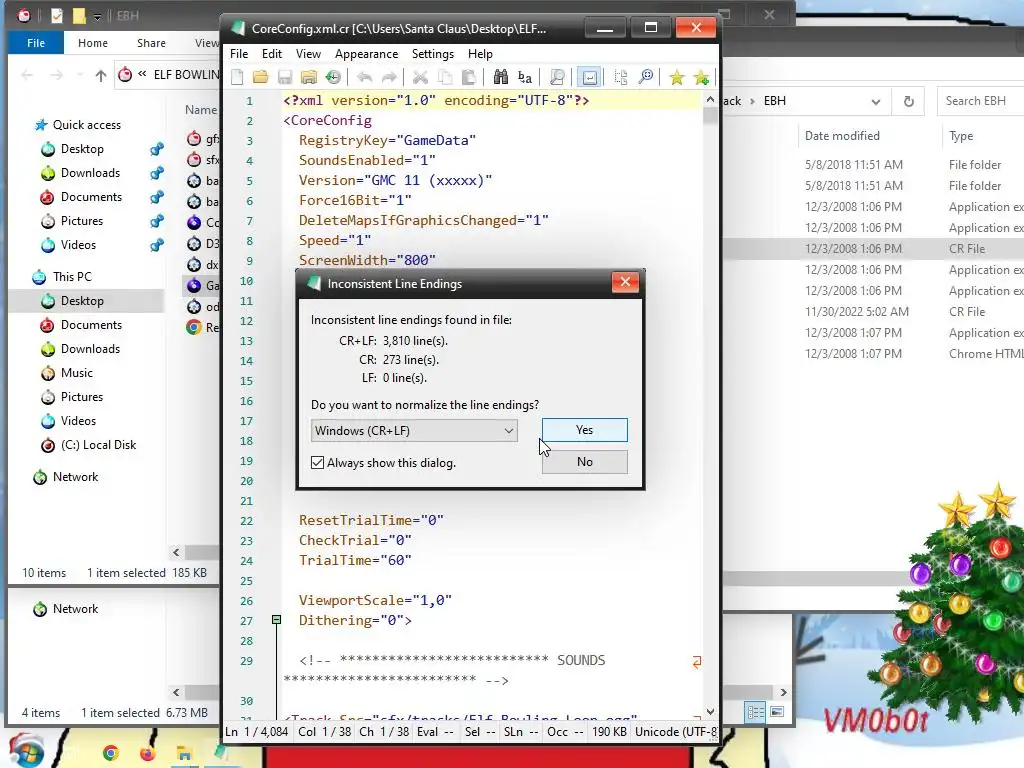
Task: Click the Open file folder icon
Action: tap(261, 78)
